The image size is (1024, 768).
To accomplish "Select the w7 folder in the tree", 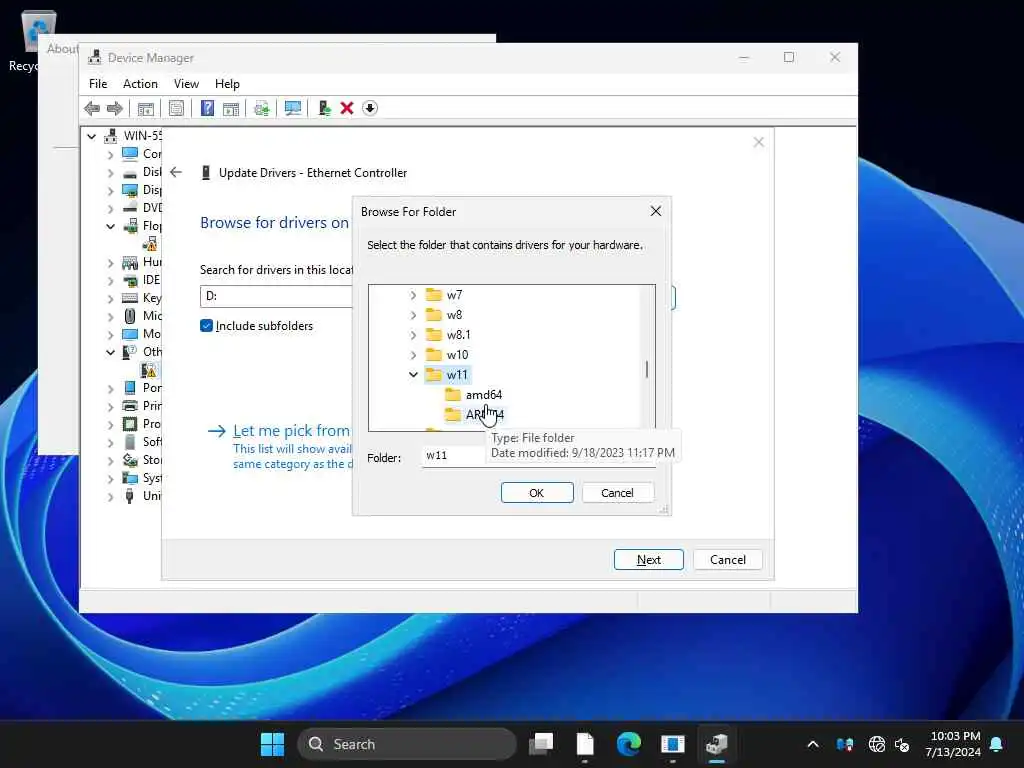I will click(455, 295).
